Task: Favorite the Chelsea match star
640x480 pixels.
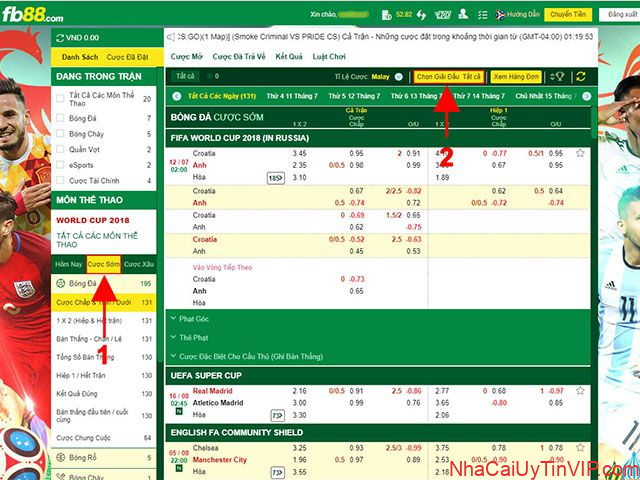Action: coord(580,447)
